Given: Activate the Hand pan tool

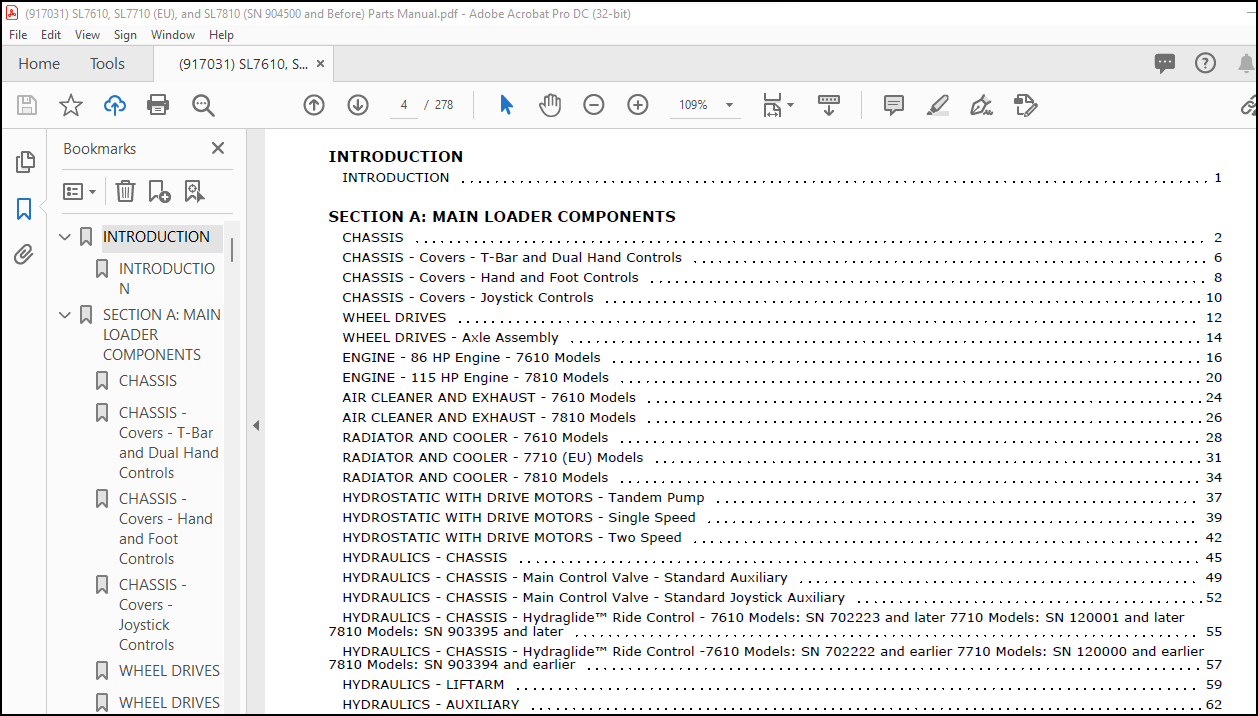Looking at the screenshot, I should (x=550, y=105).
